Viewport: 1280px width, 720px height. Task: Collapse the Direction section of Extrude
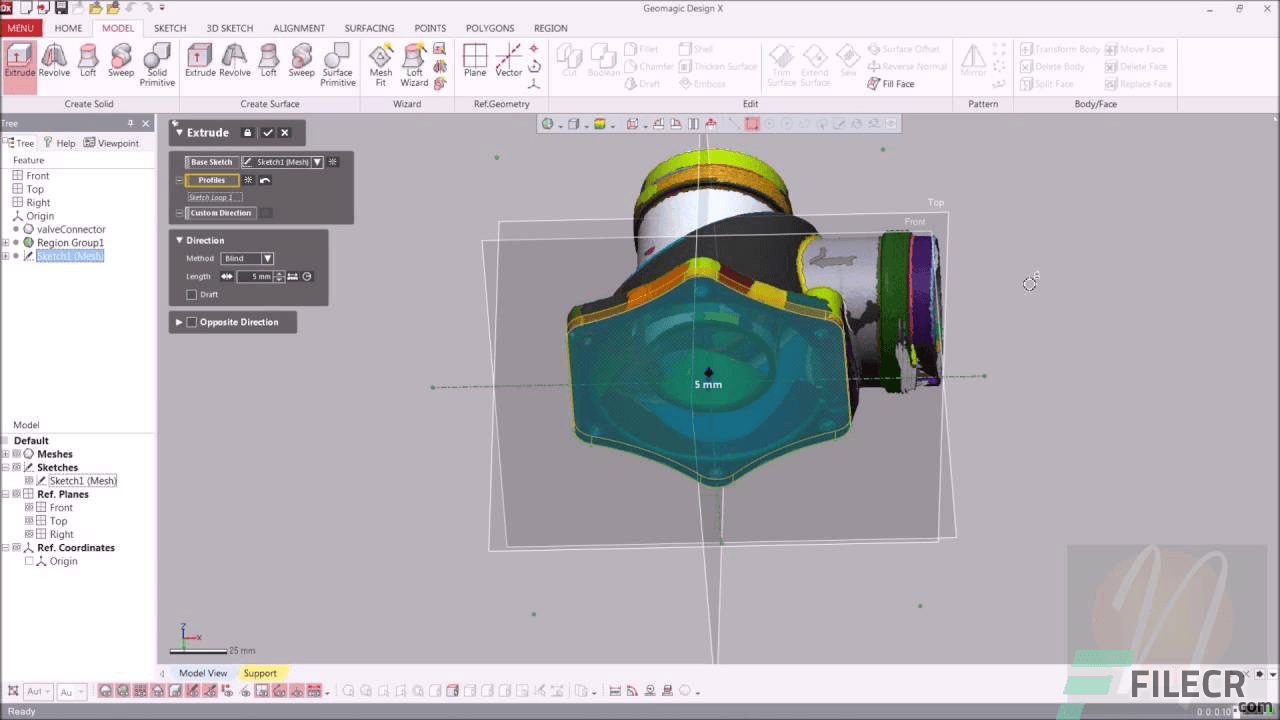179,240
